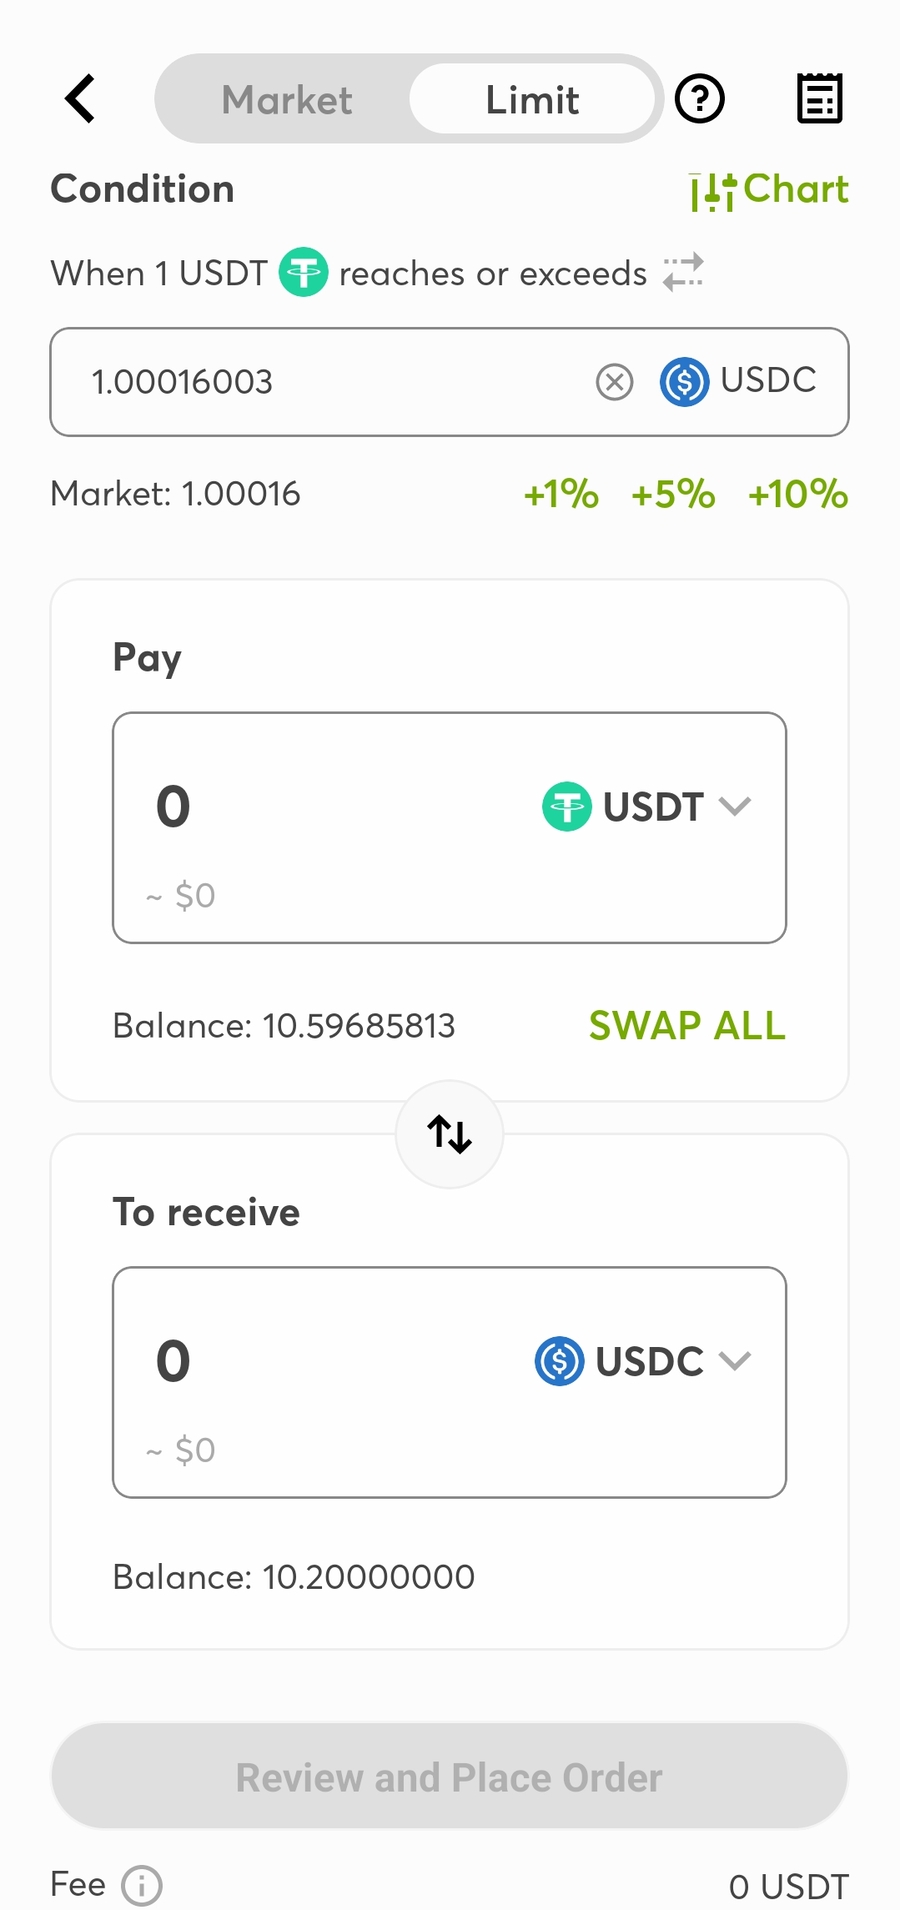Clear the condition price field
The height and width of the screenshot is (1910, 900).
(x=614, y=381)
